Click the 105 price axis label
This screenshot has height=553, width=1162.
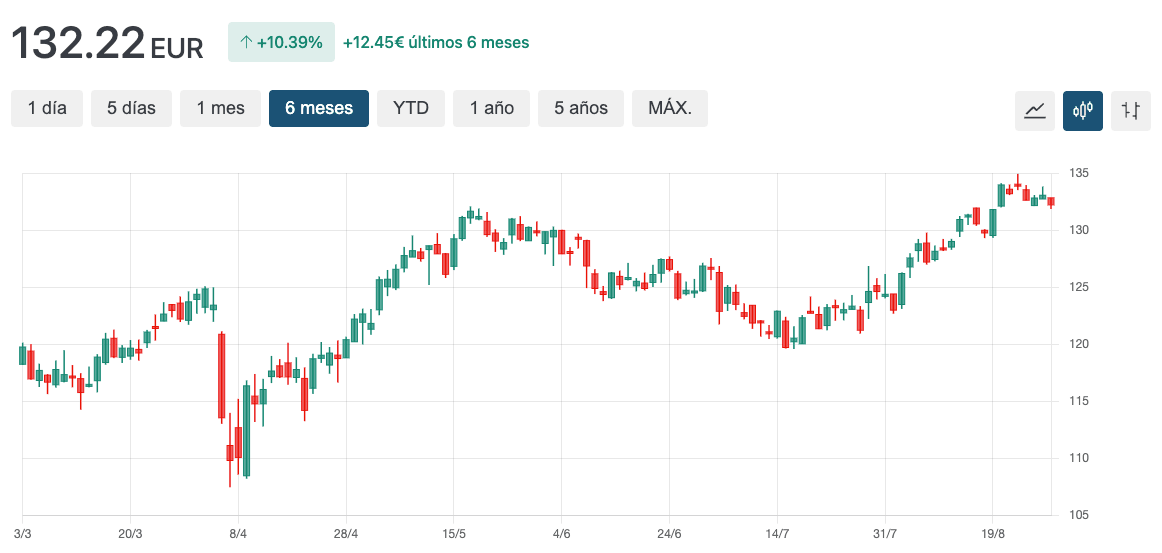[1076, 515]
